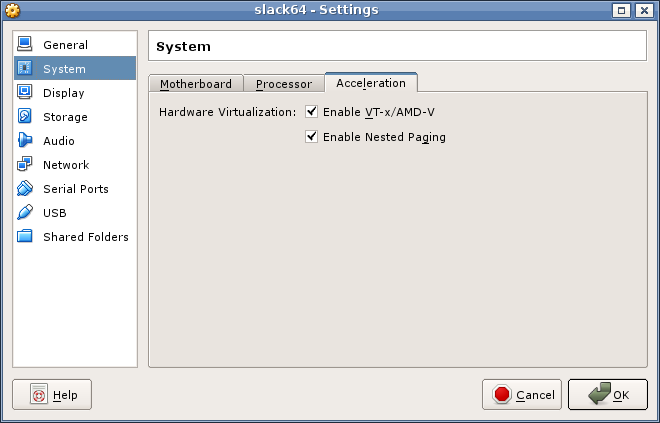
Task: Click the System chip icon
Action: (x=25, y=69)
